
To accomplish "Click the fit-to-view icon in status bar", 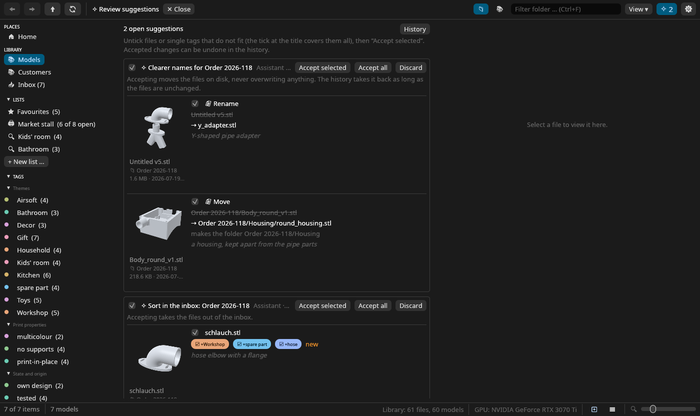I will [594, 409].
